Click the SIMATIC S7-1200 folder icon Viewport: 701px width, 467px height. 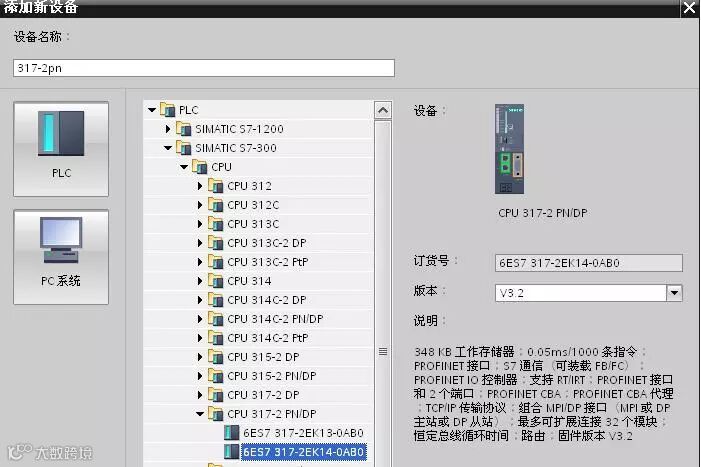[x=184, y=129]
